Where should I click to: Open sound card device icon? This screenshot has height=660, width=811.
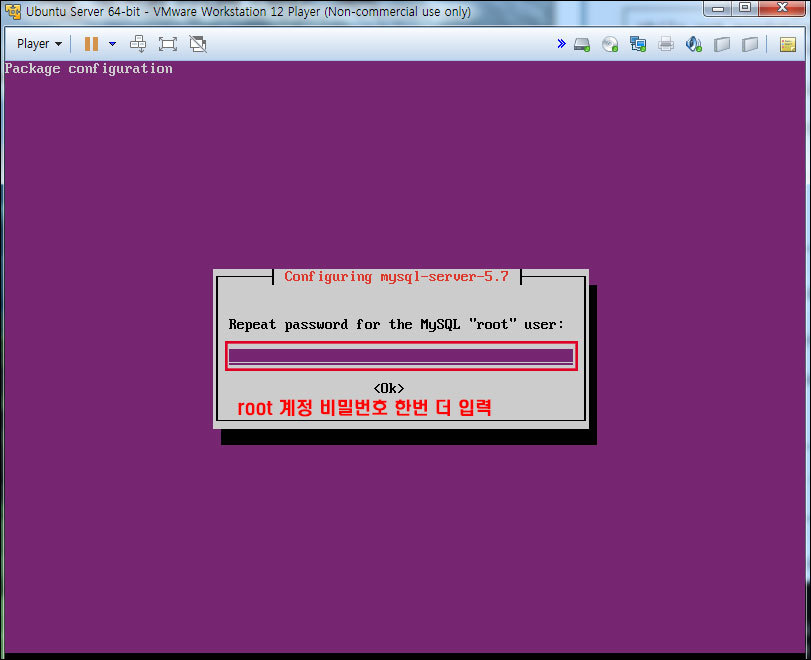click(x=694, y=44)
